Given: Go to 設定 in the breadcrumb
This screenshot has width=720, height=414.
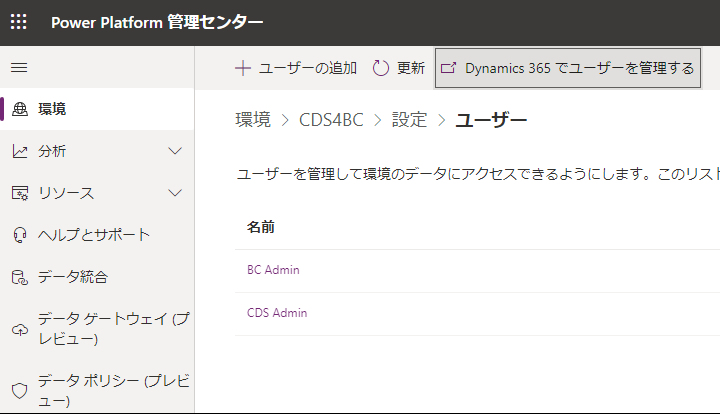Looking at the screenshot, I should tap(410, 120).
